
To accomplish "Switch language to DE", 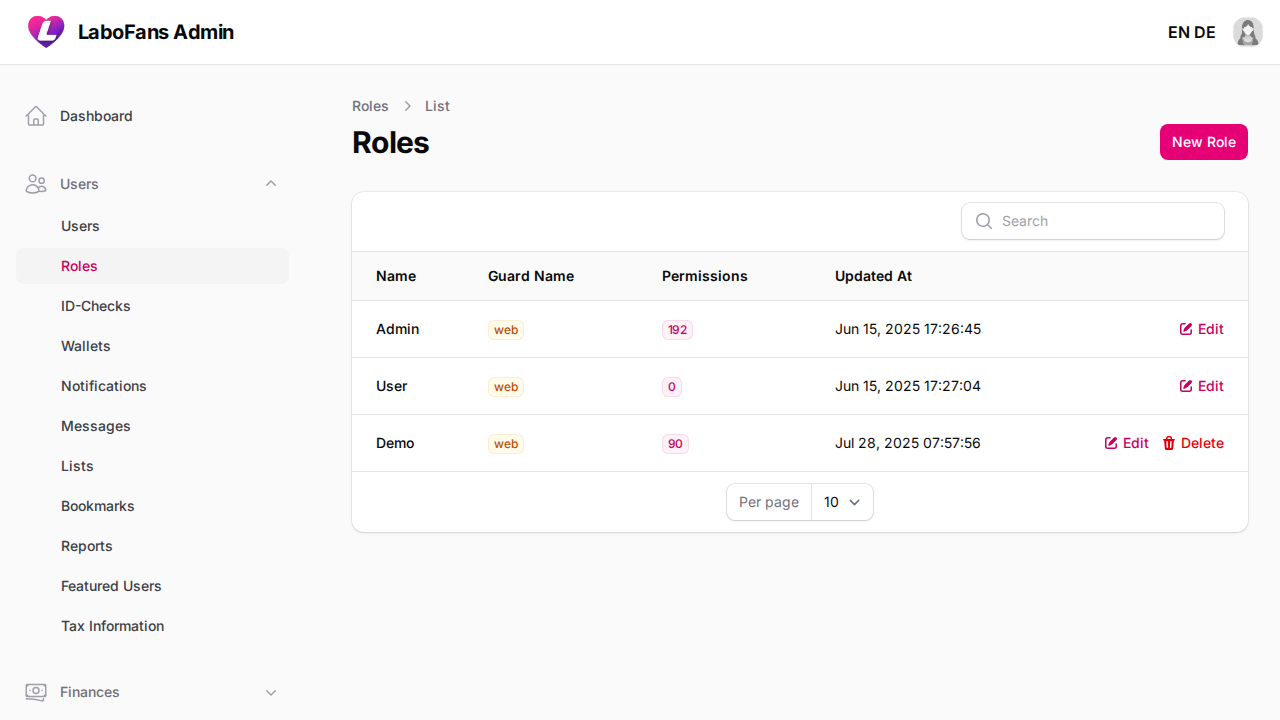I will tap(1205, 32).
